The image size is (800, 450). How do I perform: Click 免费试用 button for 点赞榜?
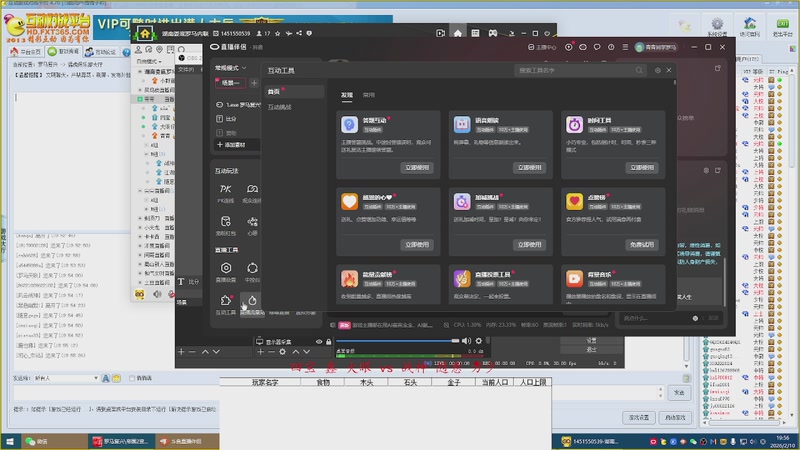(x=642, y=244)
